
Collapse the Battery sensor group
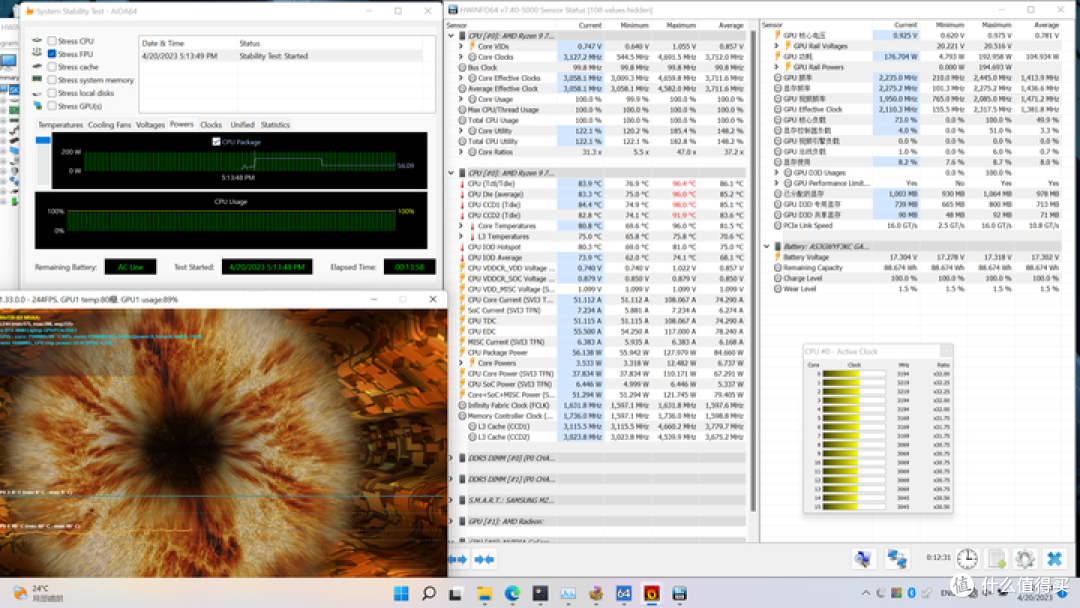(x=767, y=246)
